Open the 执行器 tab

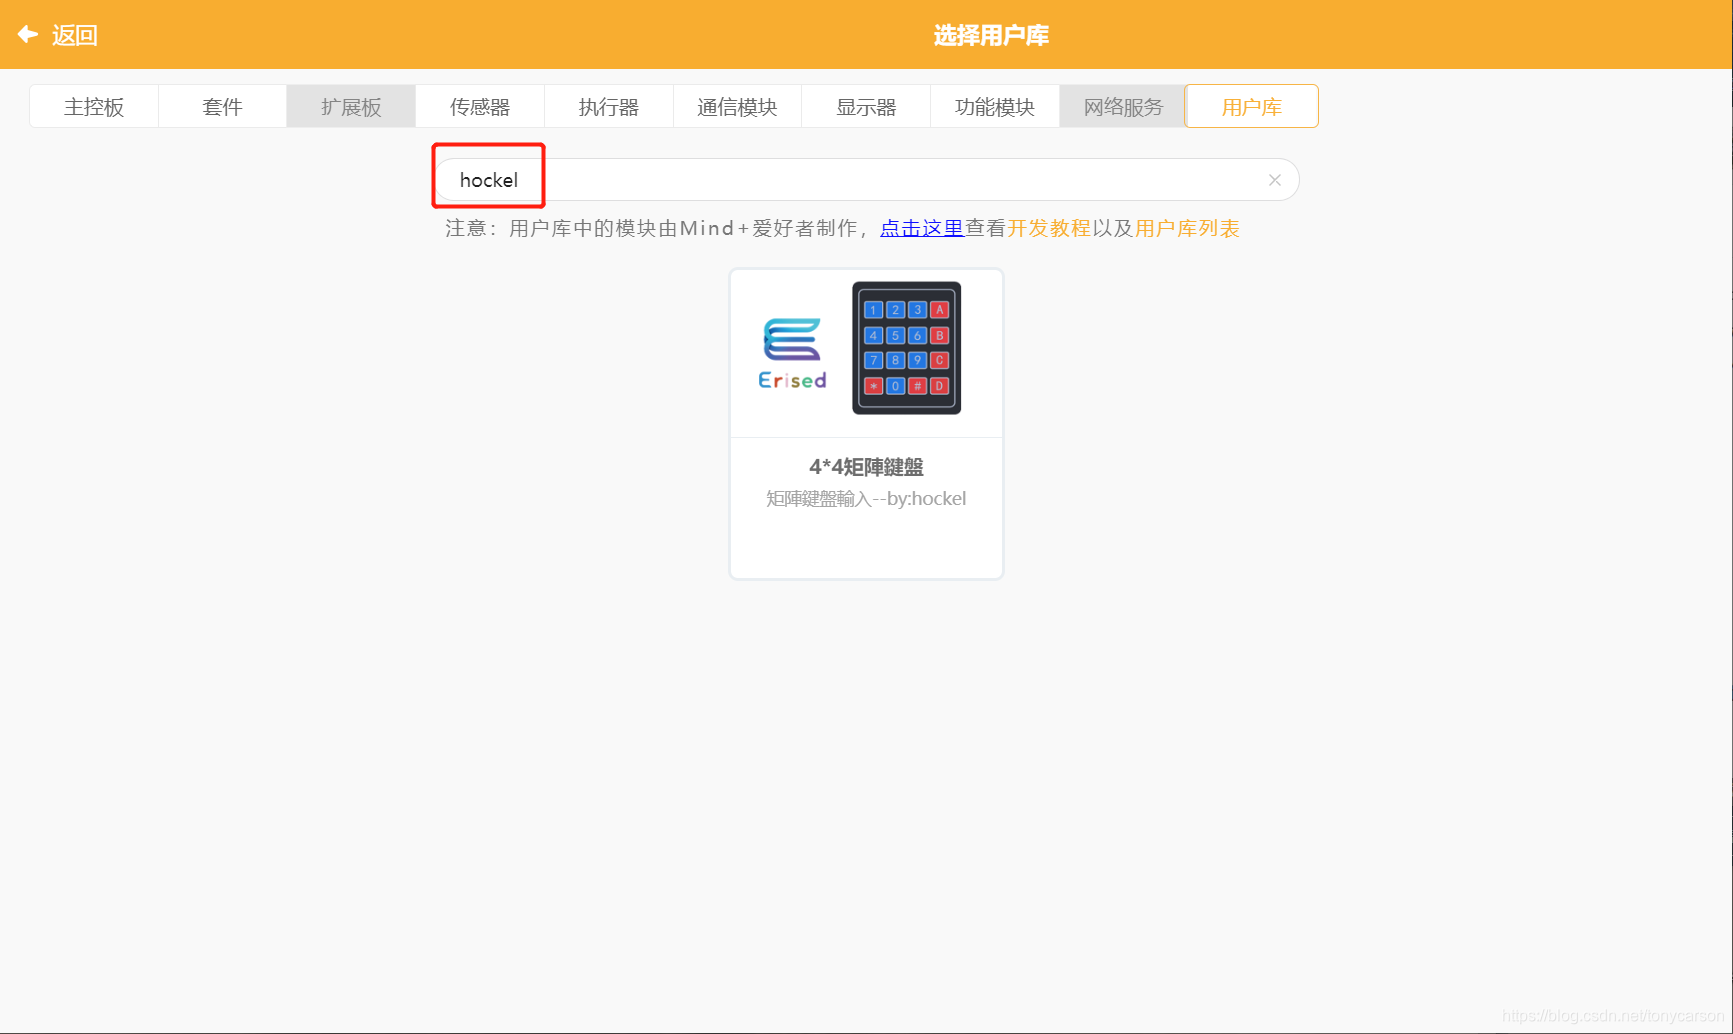pyautogui.click(x=608, y=106)
